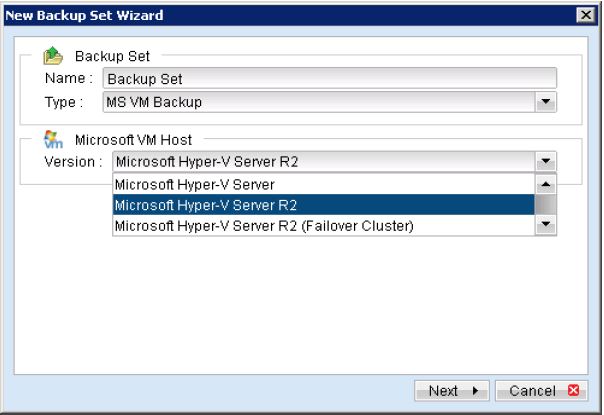
Task: Click the Name input field
Action: point(330,79)
